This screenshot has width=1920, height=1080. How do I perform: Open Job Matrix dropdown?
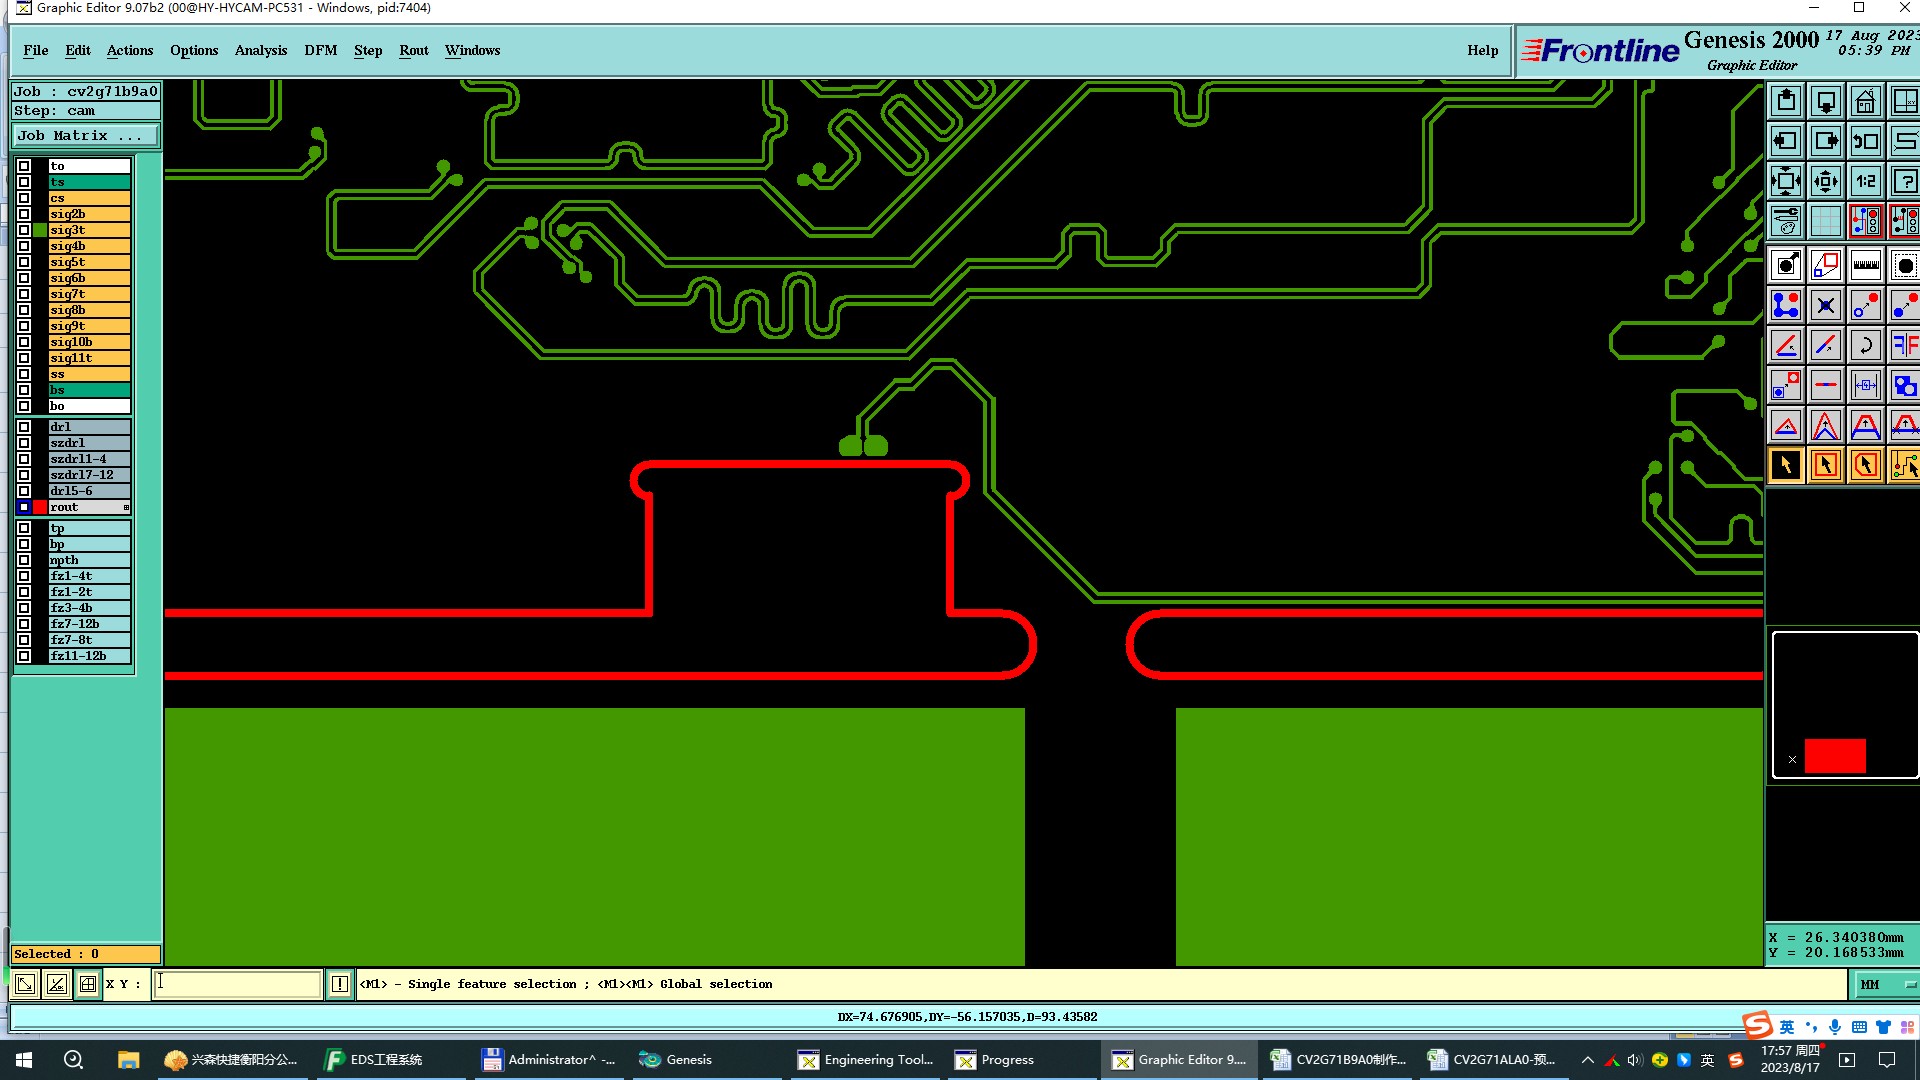(85, 136)
